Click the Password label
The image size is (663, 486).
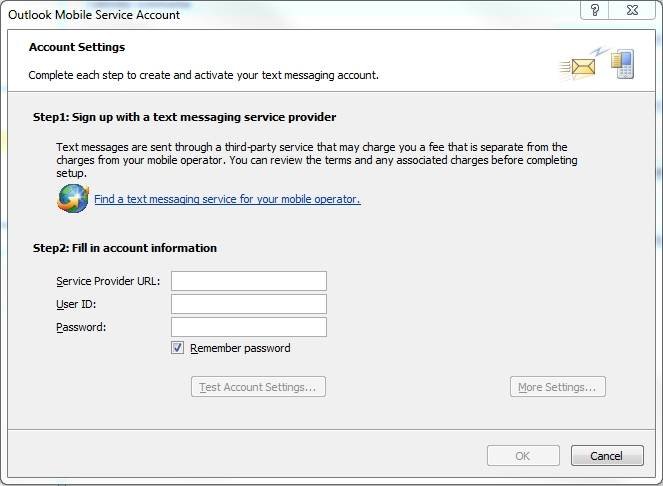point(81,327)
